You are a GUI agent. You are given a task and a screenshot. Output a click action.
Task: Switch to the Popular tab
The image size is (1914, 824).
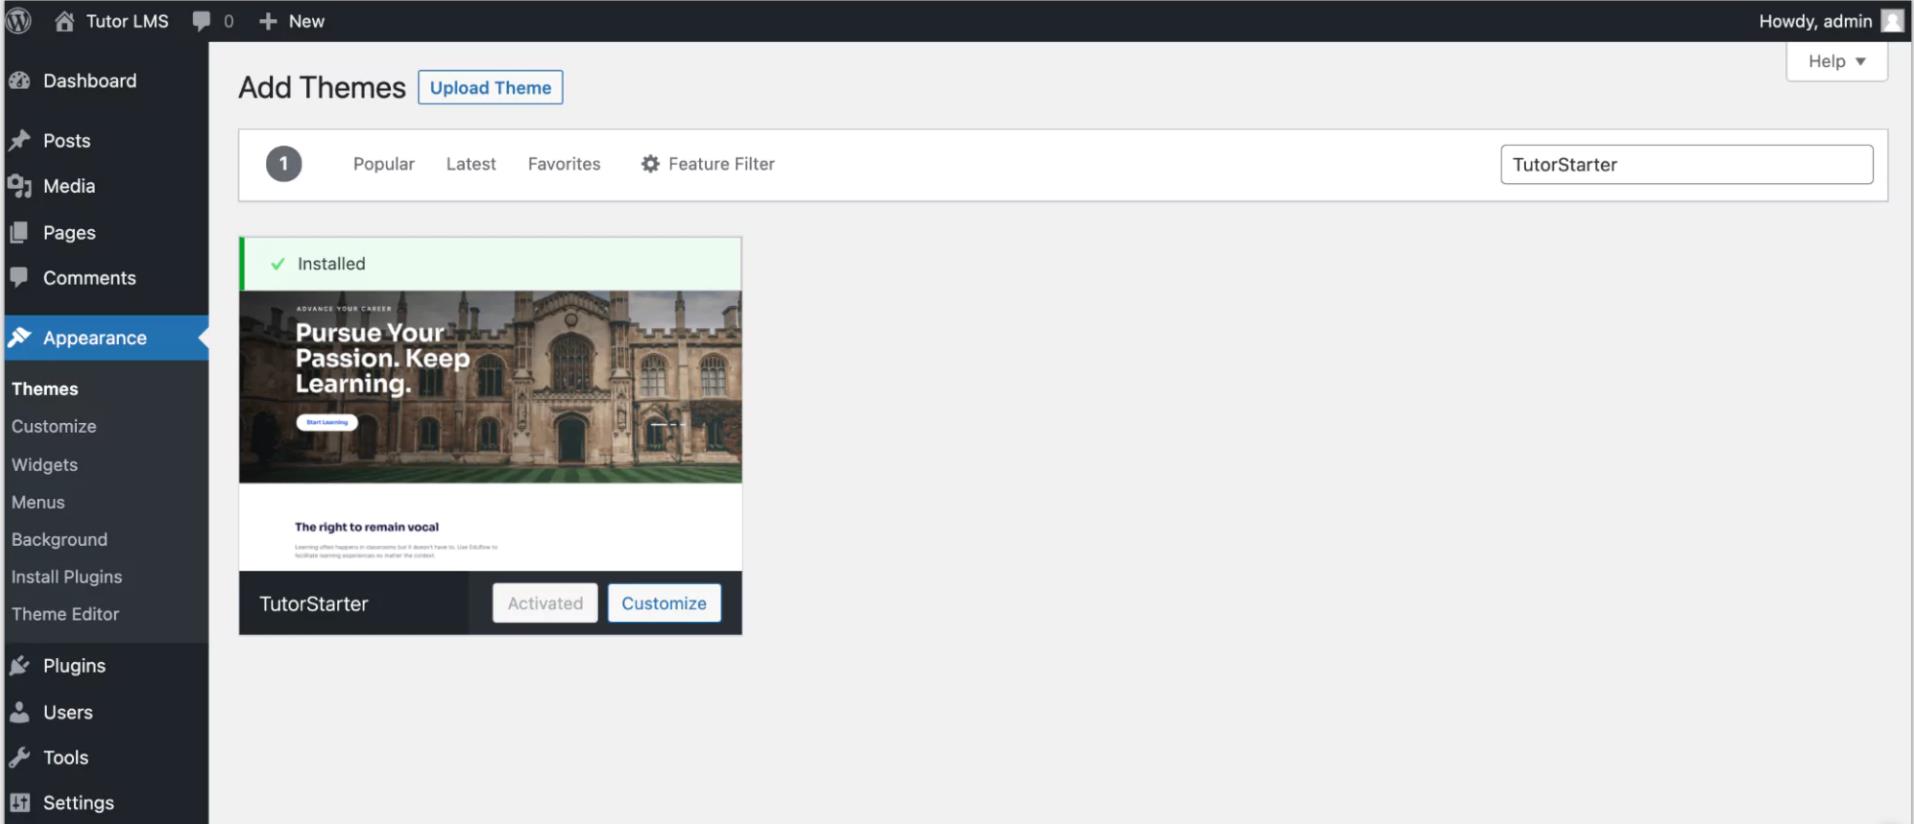(x=384, y=164)
